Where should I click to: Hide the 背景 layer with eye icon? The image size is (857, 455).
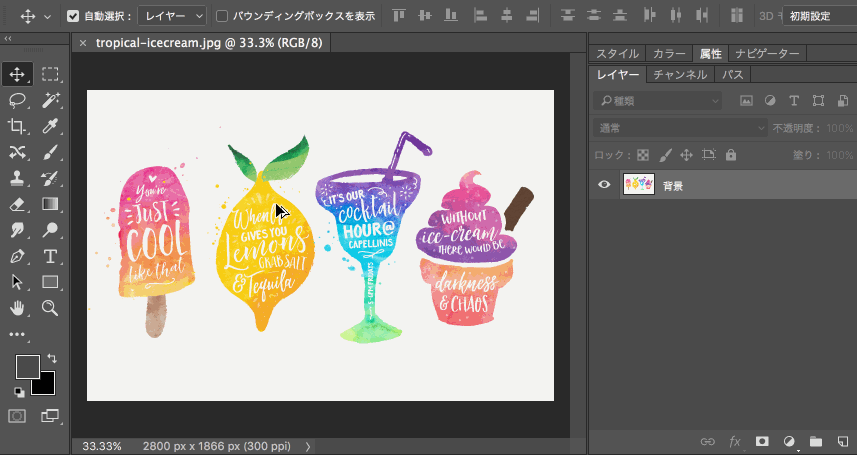(x=604, y=185)
